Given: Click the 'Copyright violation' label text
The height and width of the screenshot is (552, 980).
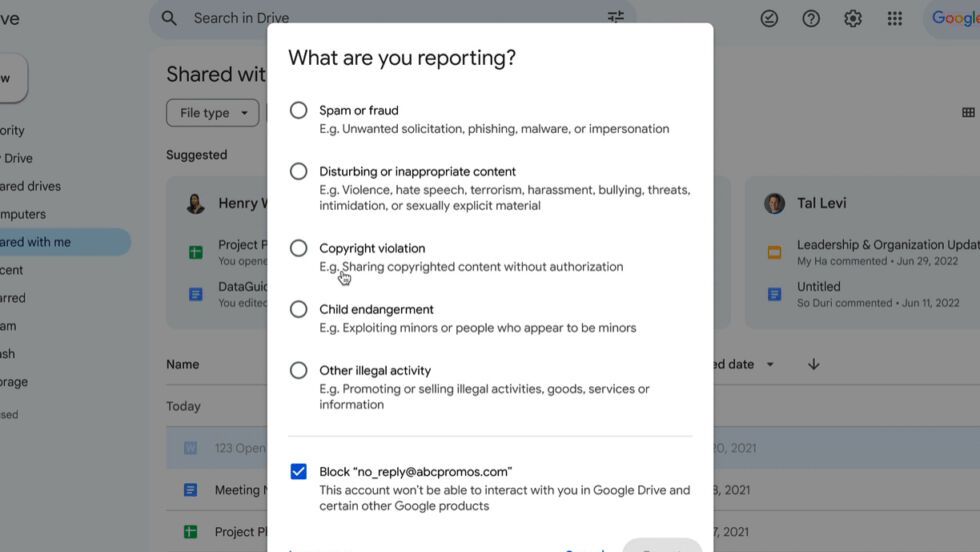Looking at the screenshot, I should click(x=372, y=248).
